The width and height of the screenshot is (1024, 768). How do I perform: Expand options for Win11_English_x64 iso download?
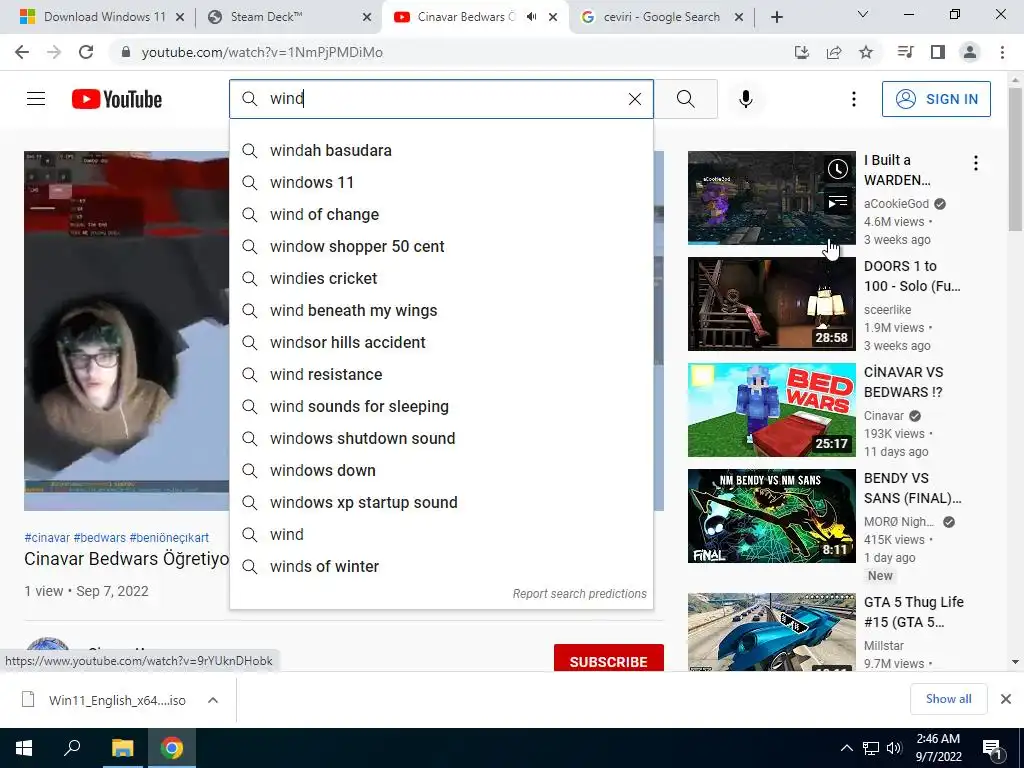coord(212,700)
